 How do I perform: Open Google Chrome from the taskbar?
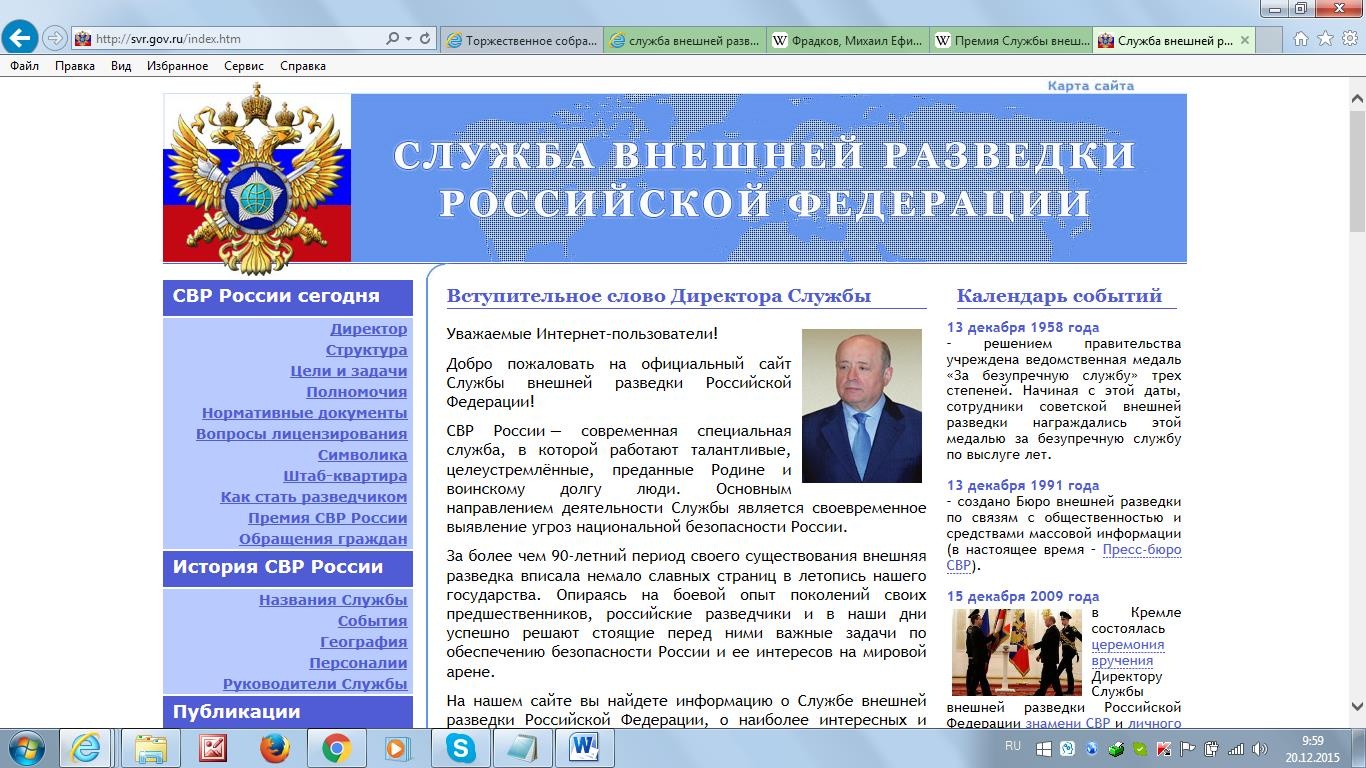[x=336, y=748]
